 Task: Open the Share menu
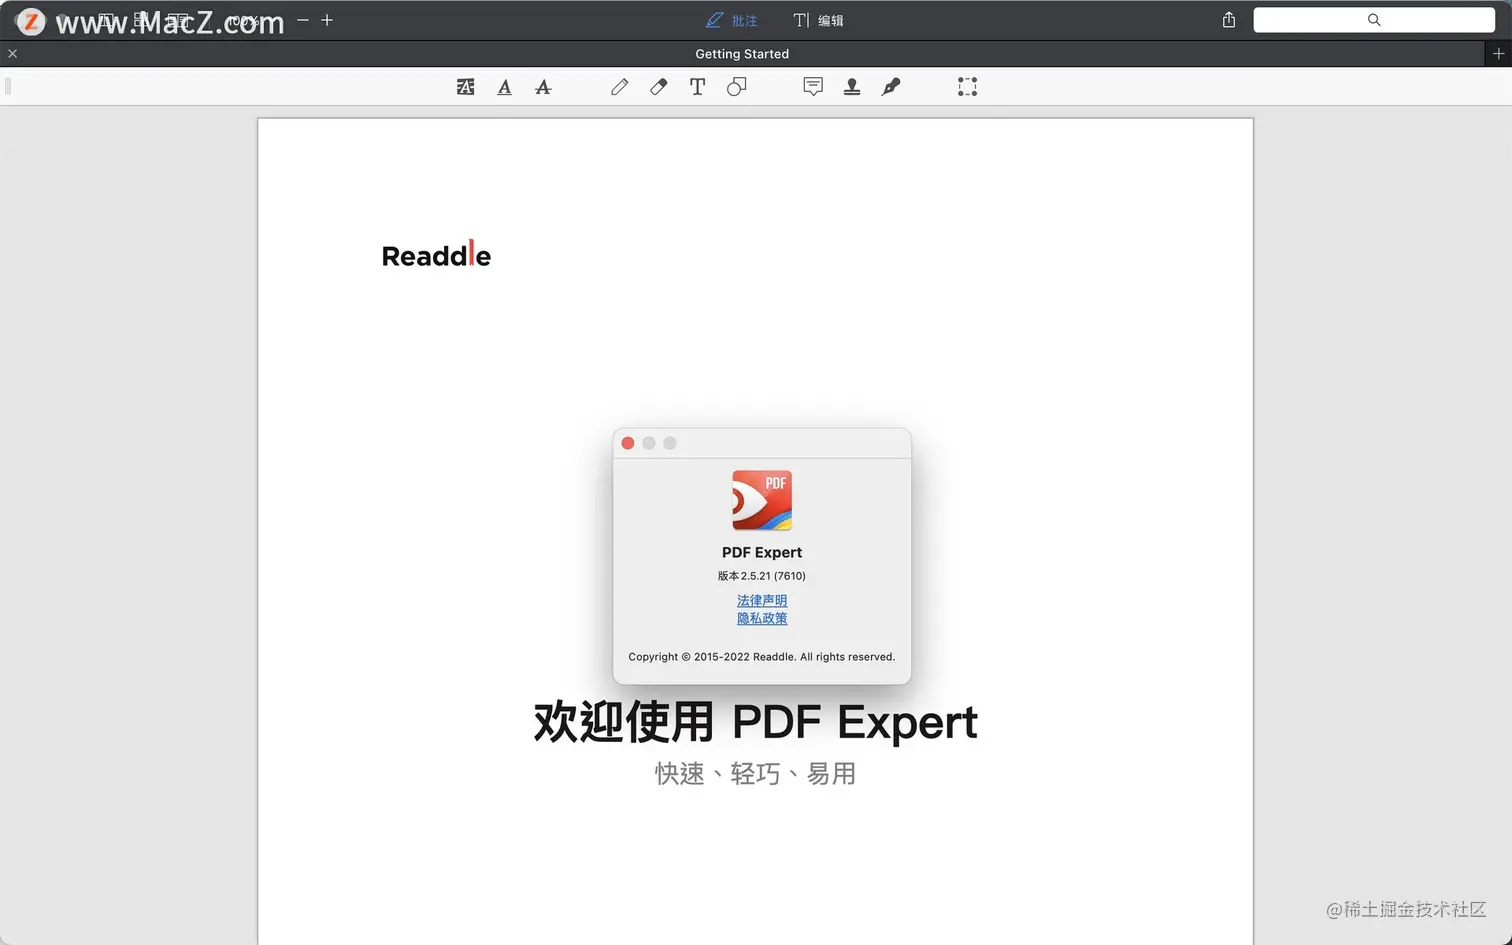coord(1227,19)
